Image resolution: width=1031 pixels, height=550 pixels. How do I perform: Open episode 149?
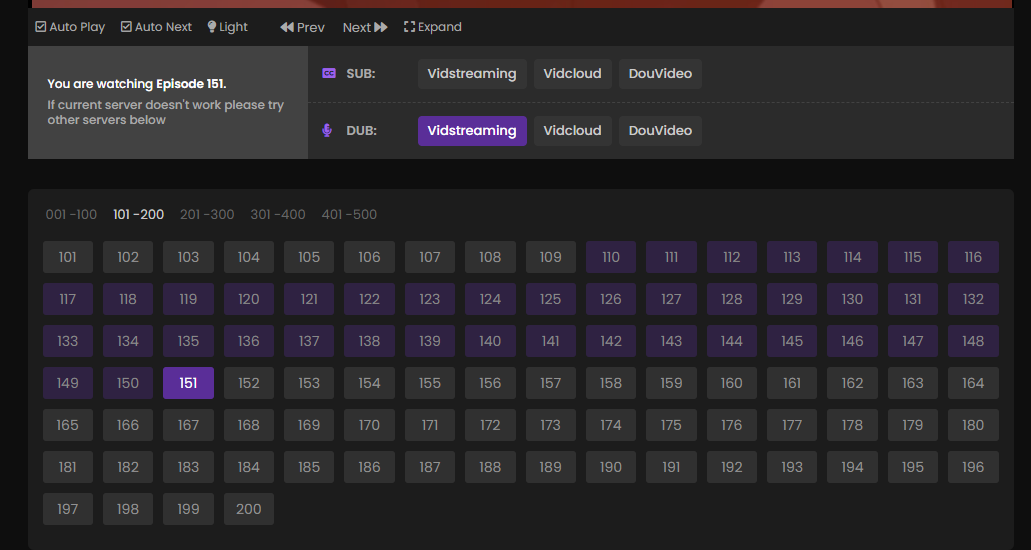click(68, 383)
